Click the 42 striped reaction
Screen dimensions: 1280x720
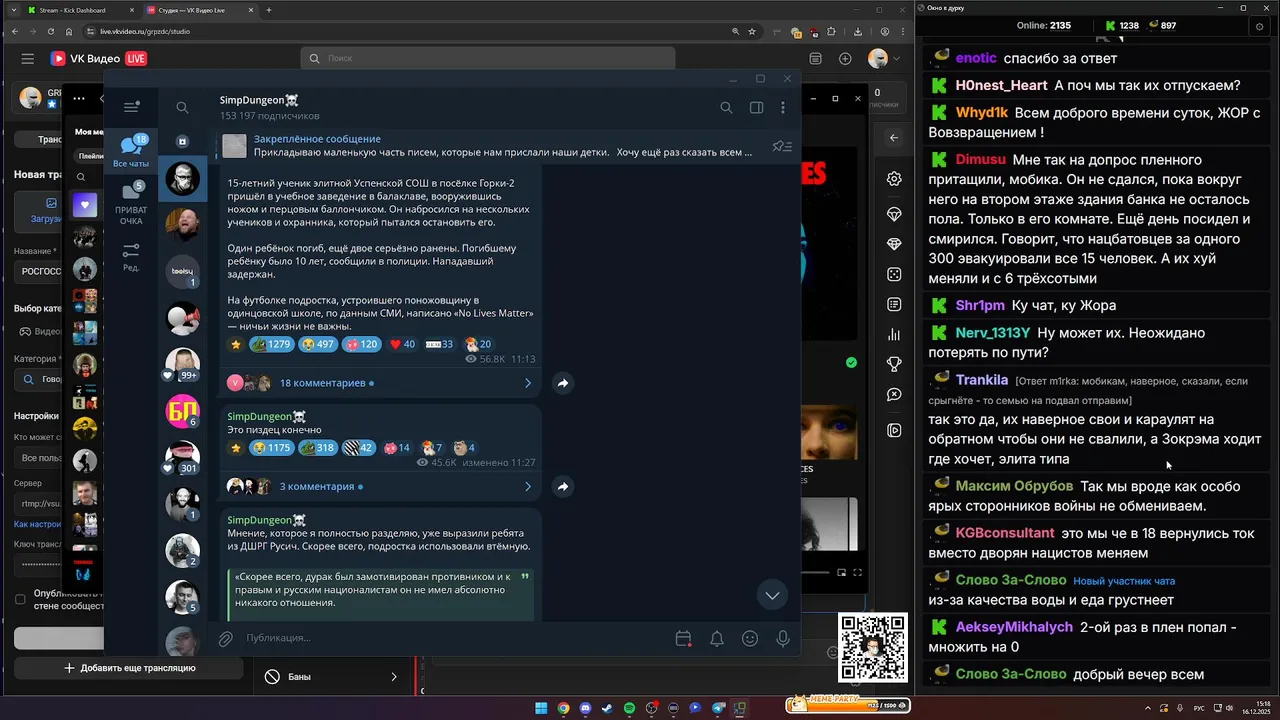tap(359, 448)
